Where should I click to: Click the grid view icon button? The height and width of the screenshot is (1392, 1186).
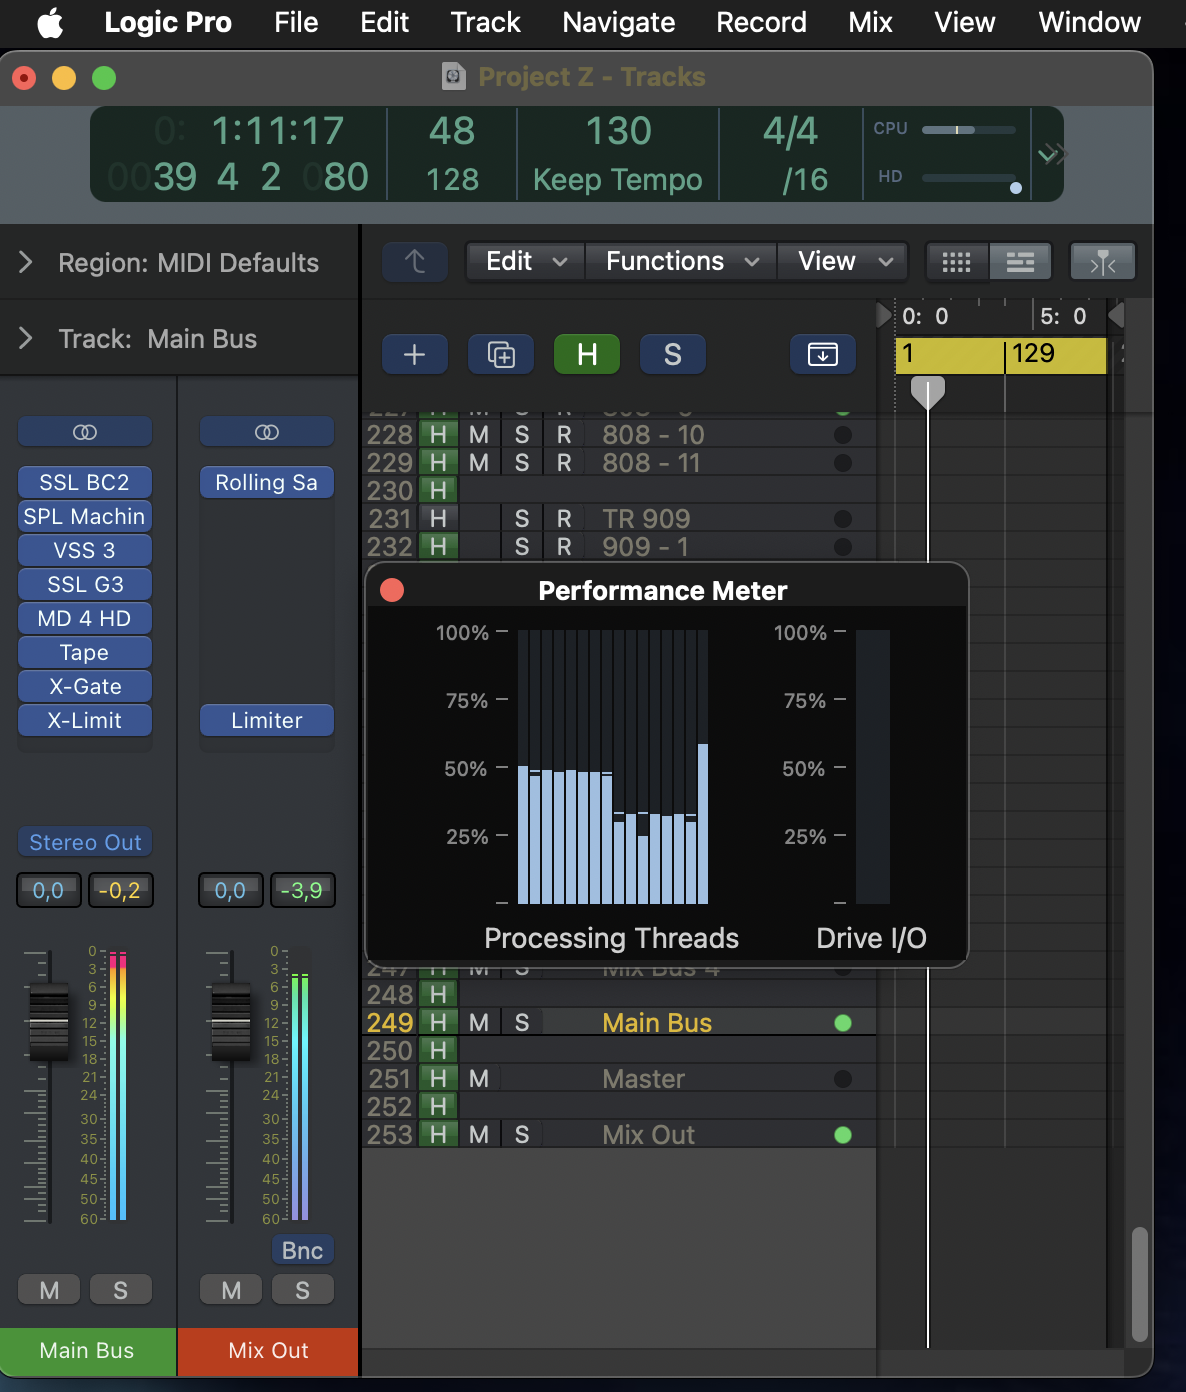(956, 262)
